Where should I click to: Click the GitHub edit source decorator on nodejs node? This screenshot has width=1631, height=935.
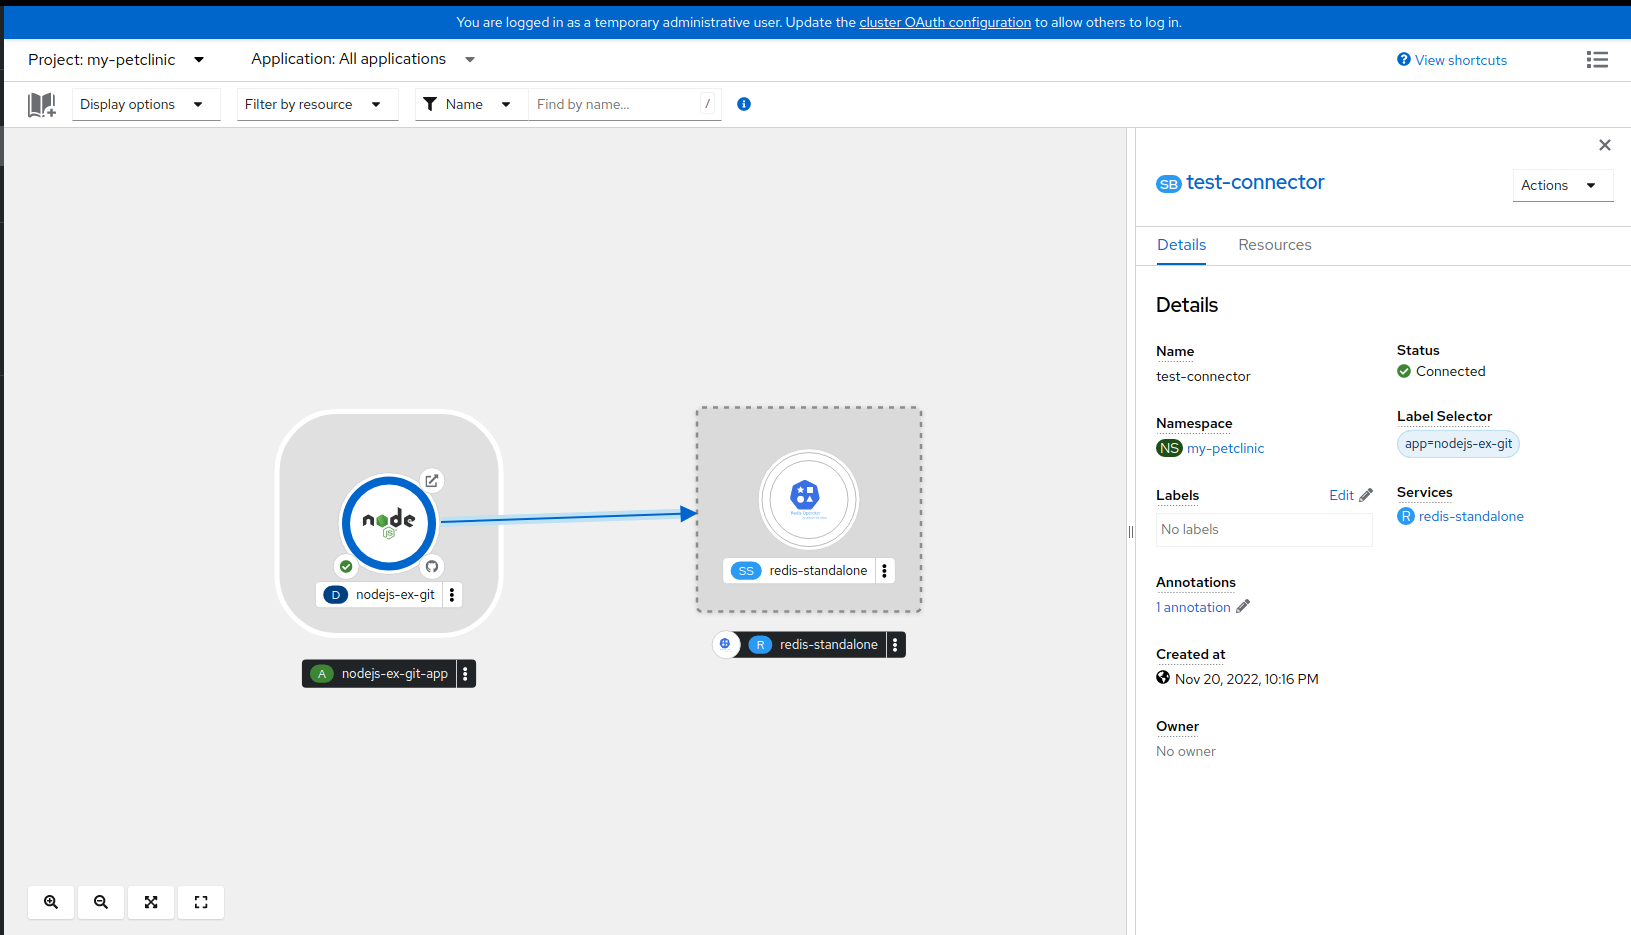(x=431, y=566)
